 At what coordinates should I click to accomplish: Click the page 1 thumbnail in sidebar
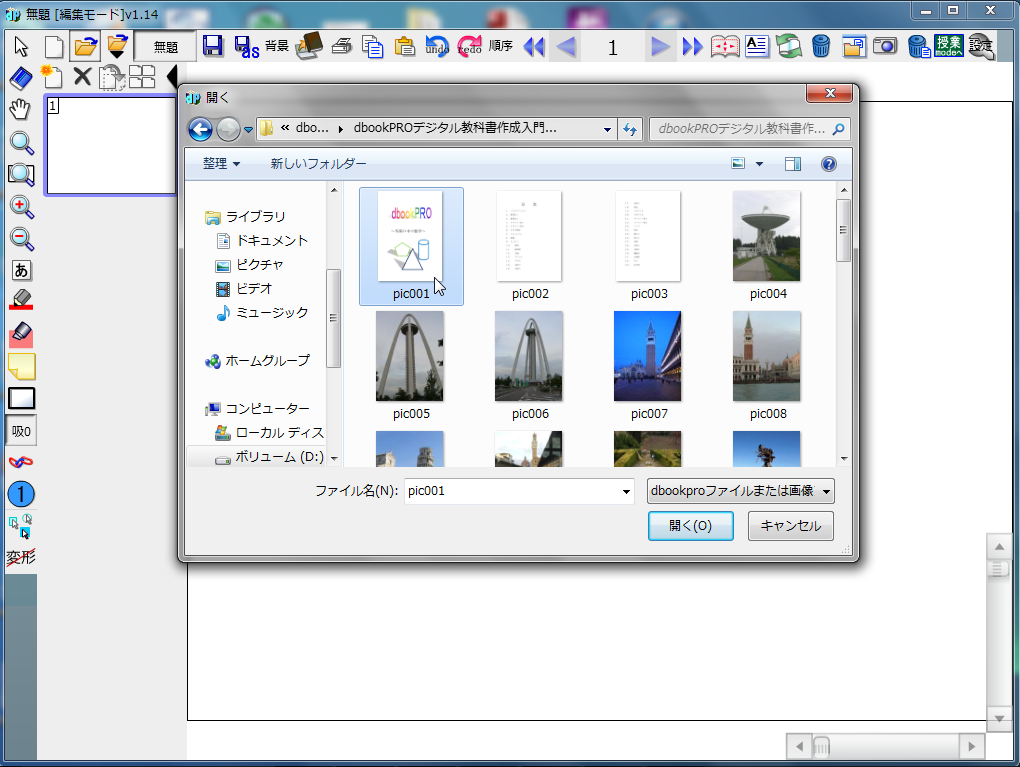click(x=111, y=144)
